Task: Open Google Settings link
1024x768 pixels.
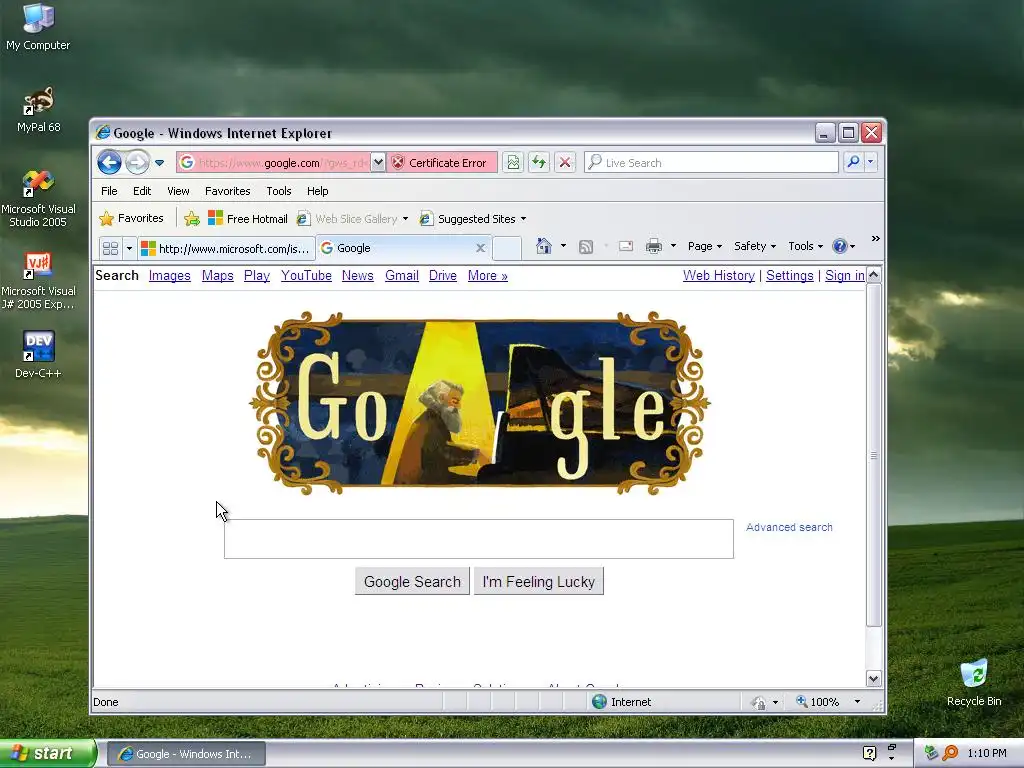Action: tap(790, 276)
